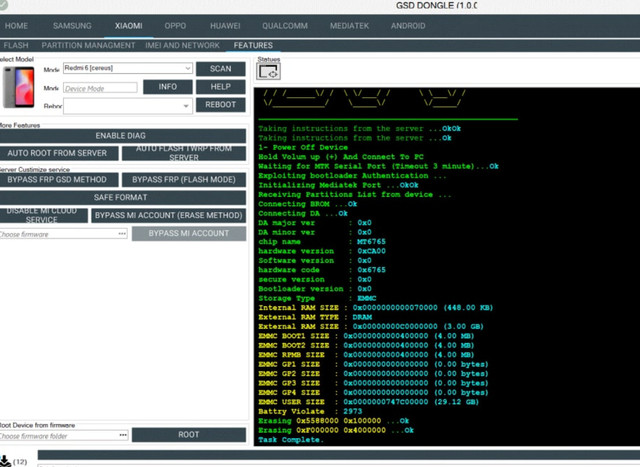Screen dimensions: 640x467
Task: Click the 'External RAM SIZE' log line
Action: (x=371, y=327)
